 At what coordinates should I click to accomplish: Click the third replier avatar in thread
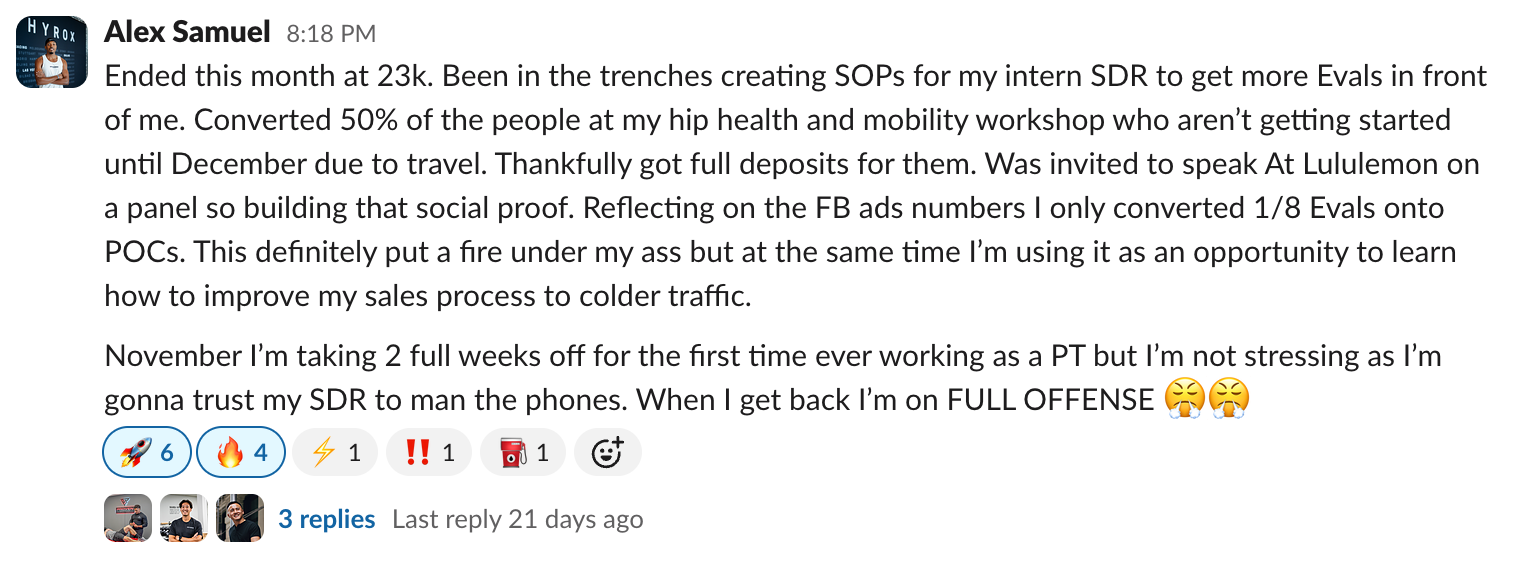239,519
